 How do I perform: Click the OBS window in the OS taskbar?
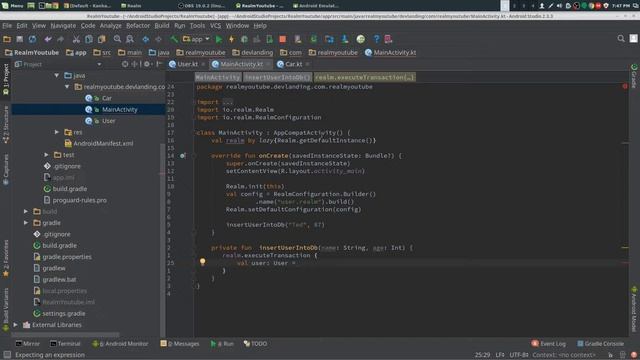[202, 6]
